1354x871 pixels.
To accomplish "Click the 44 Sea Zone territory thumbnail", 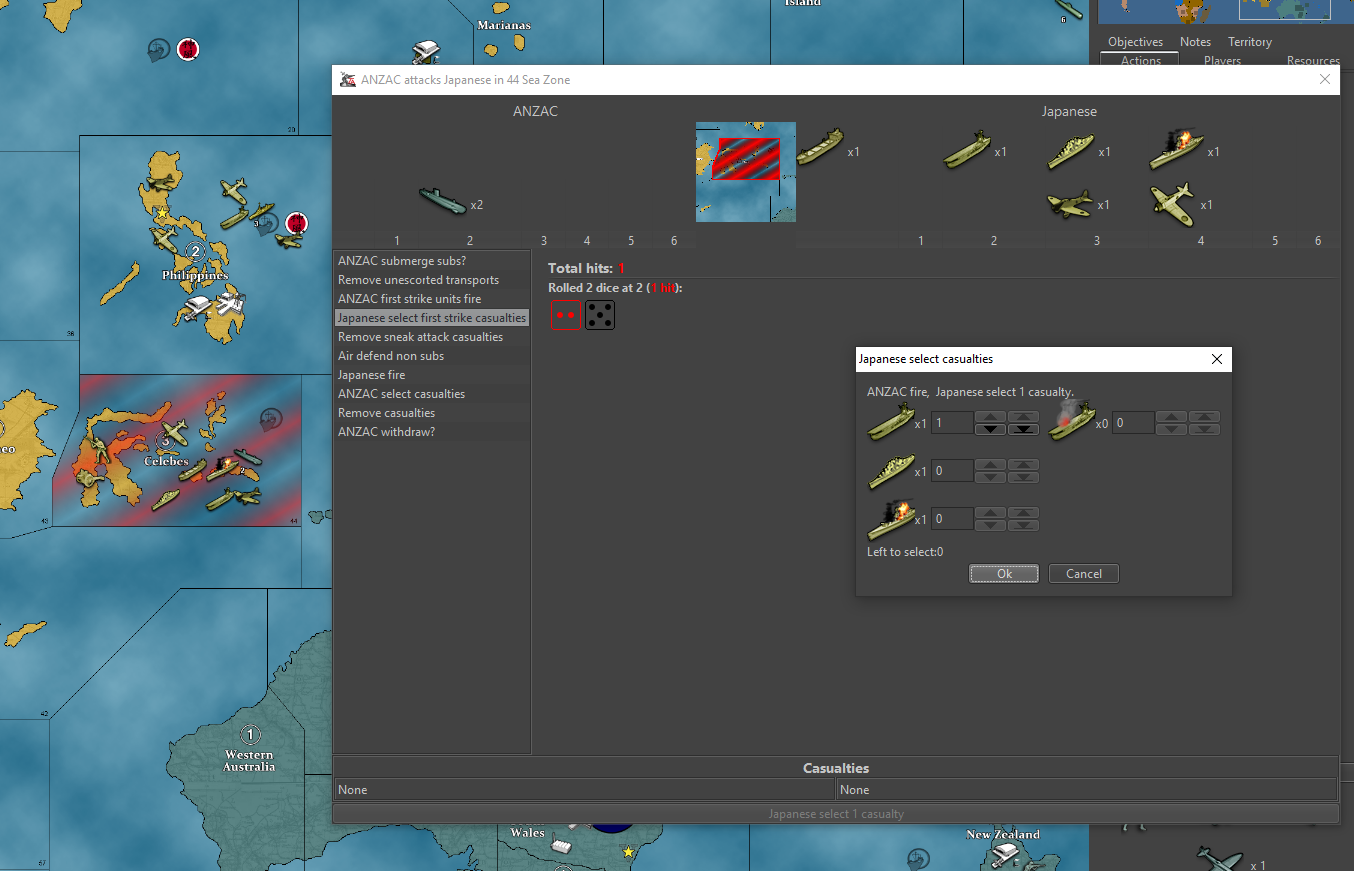I will click(x=746, y=172).
